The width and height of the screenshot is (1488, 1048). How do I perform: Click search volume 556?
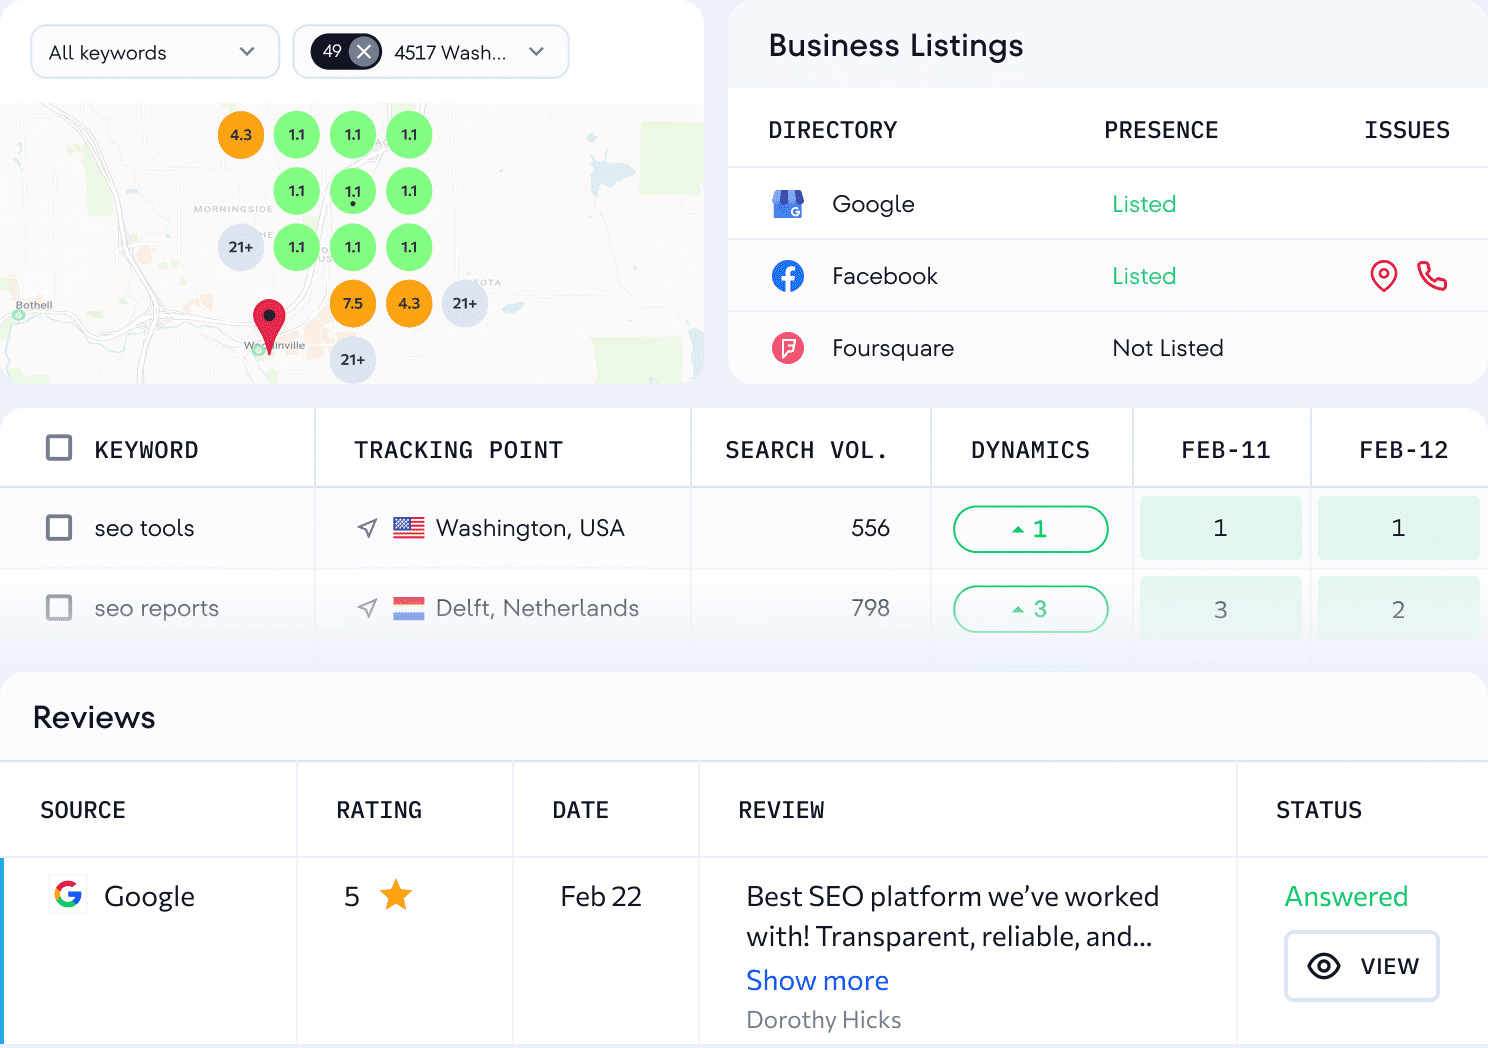tap(870, 528)
